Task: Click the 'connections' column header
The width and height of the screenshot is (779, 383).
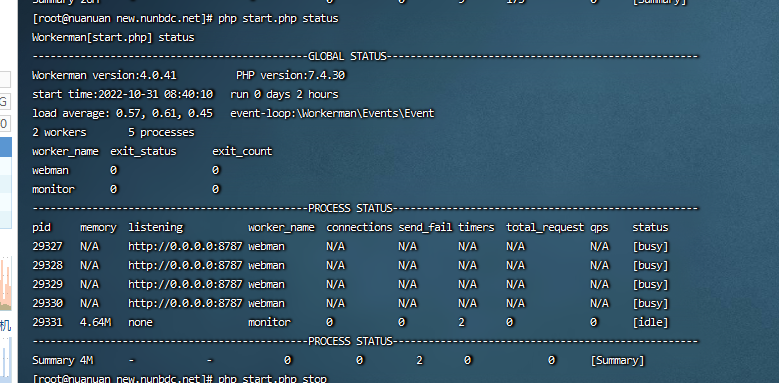Action: pos(359,228)
